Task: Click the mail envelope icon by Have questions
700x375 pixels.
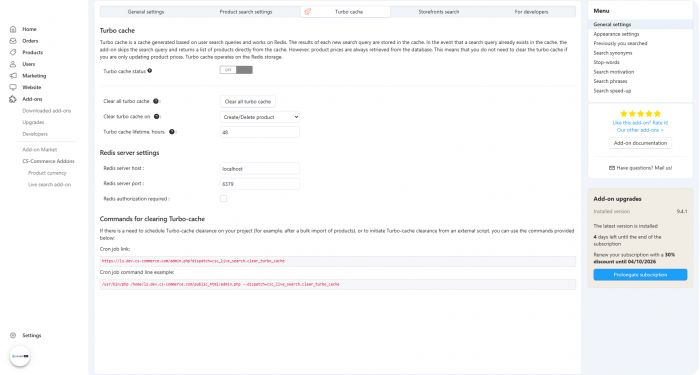Action: [612, 168]
